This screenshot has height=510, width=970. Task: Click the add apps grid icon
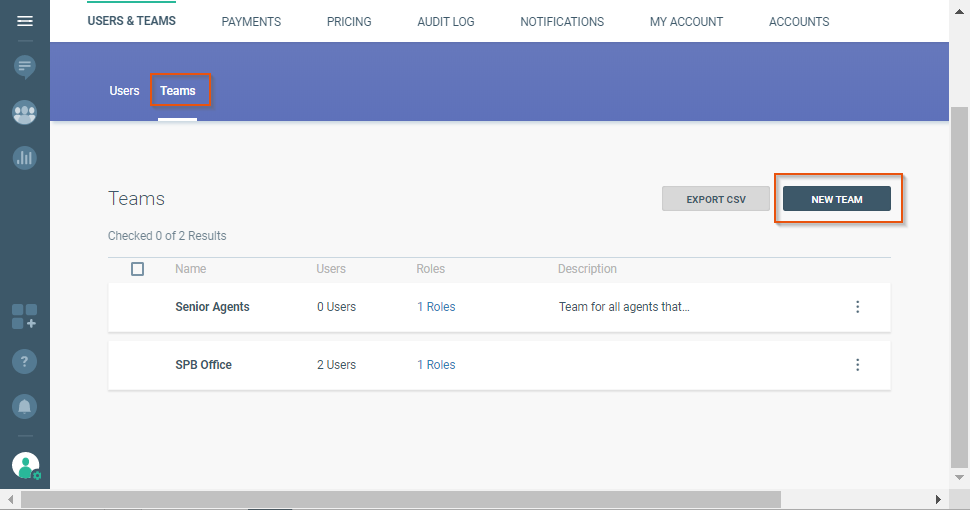25,317
